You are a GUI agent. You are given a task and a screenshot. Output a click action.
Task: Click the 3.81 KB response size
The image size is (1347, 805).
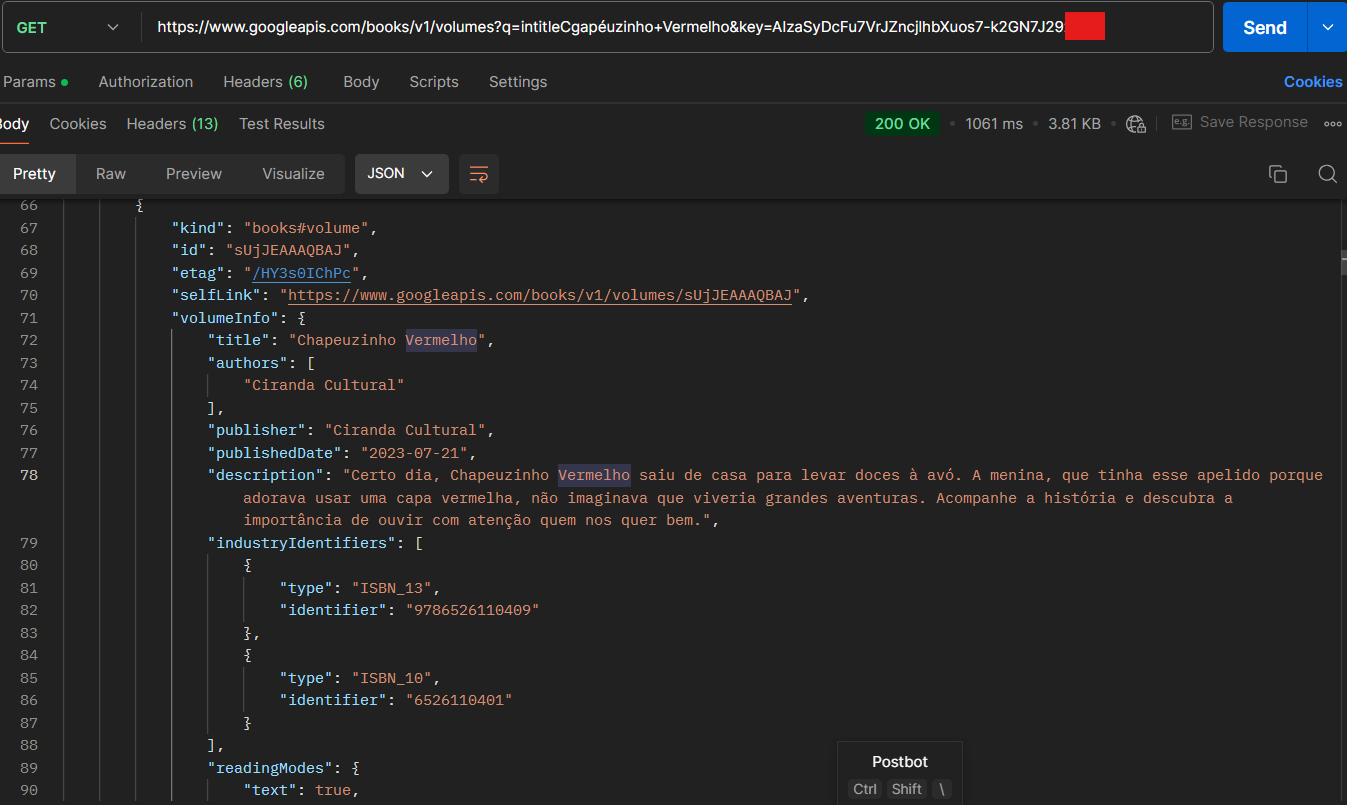click(x=1074, y=124)
